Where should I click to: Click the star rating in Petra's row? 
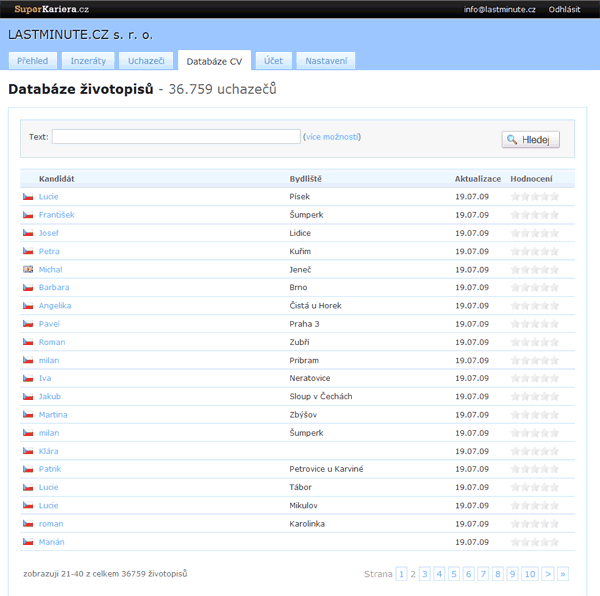coord(535,251)
